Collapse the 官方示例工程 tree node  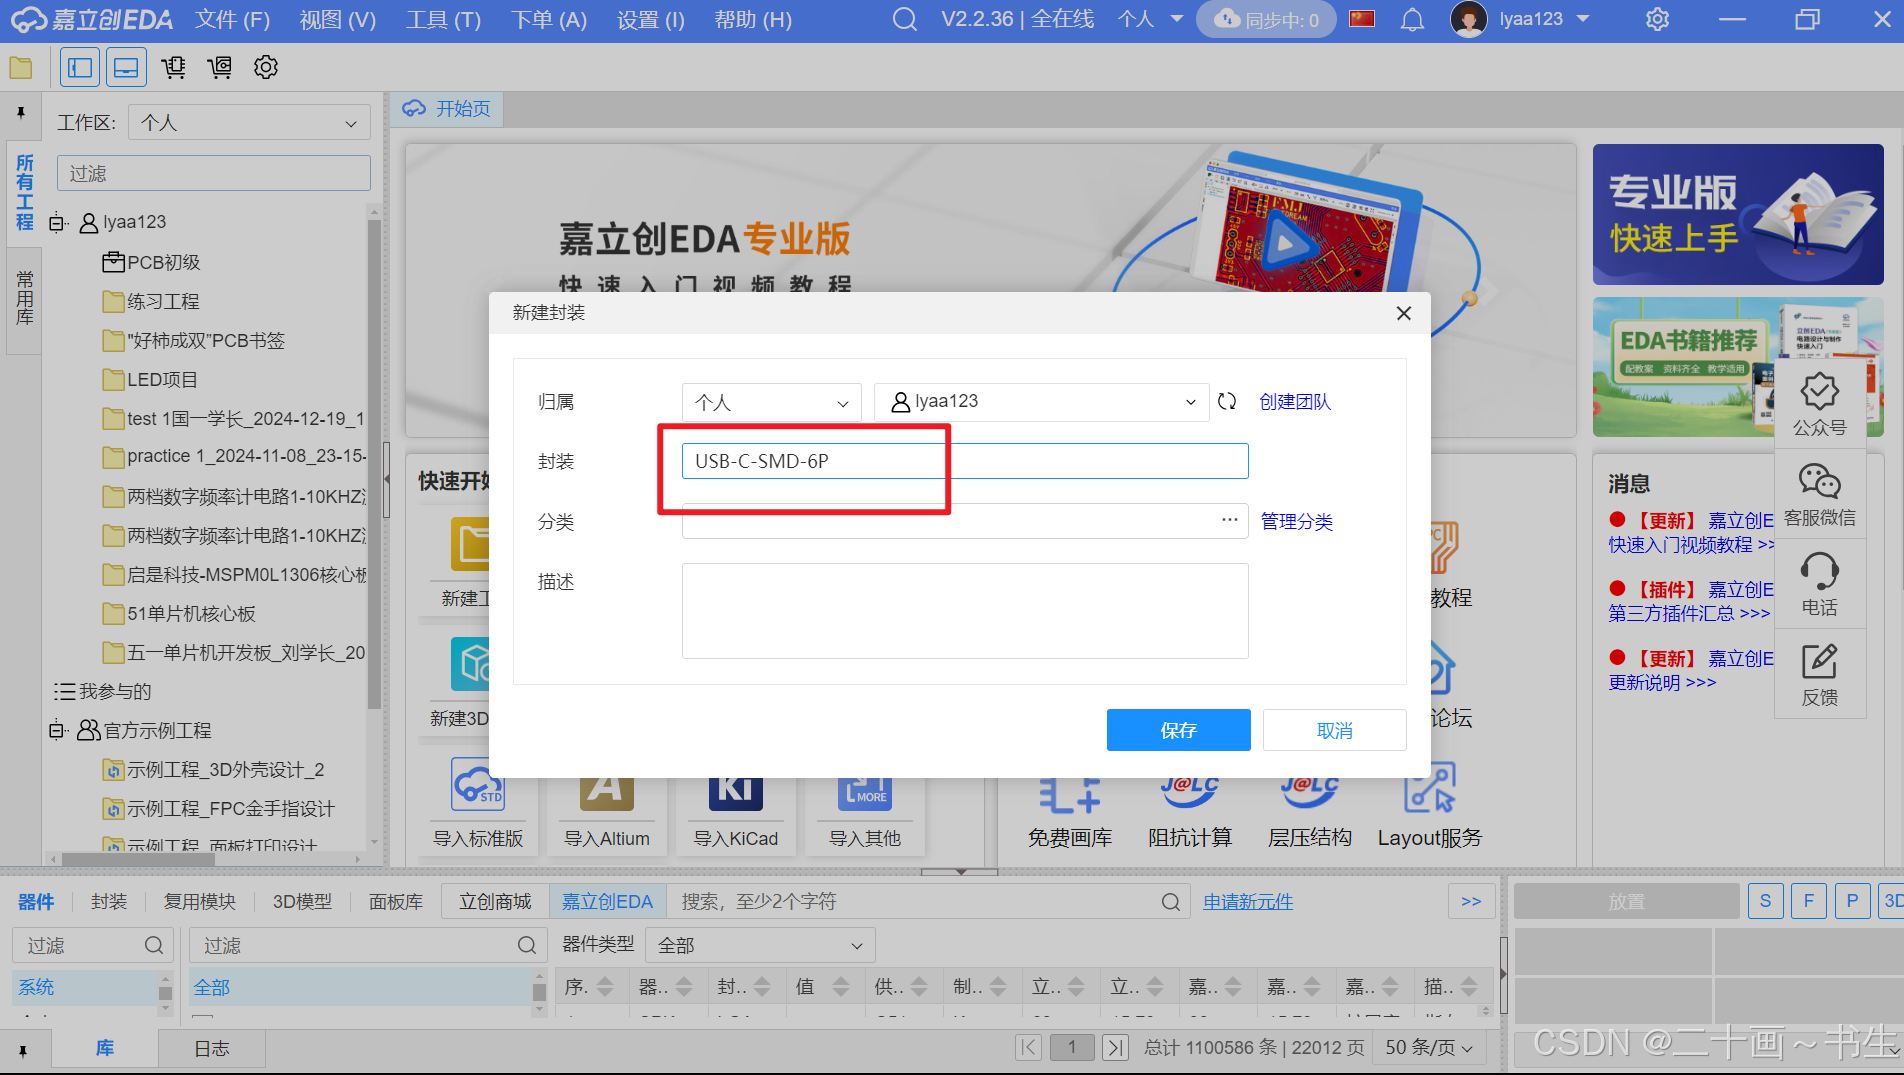[x=57, y=731]
